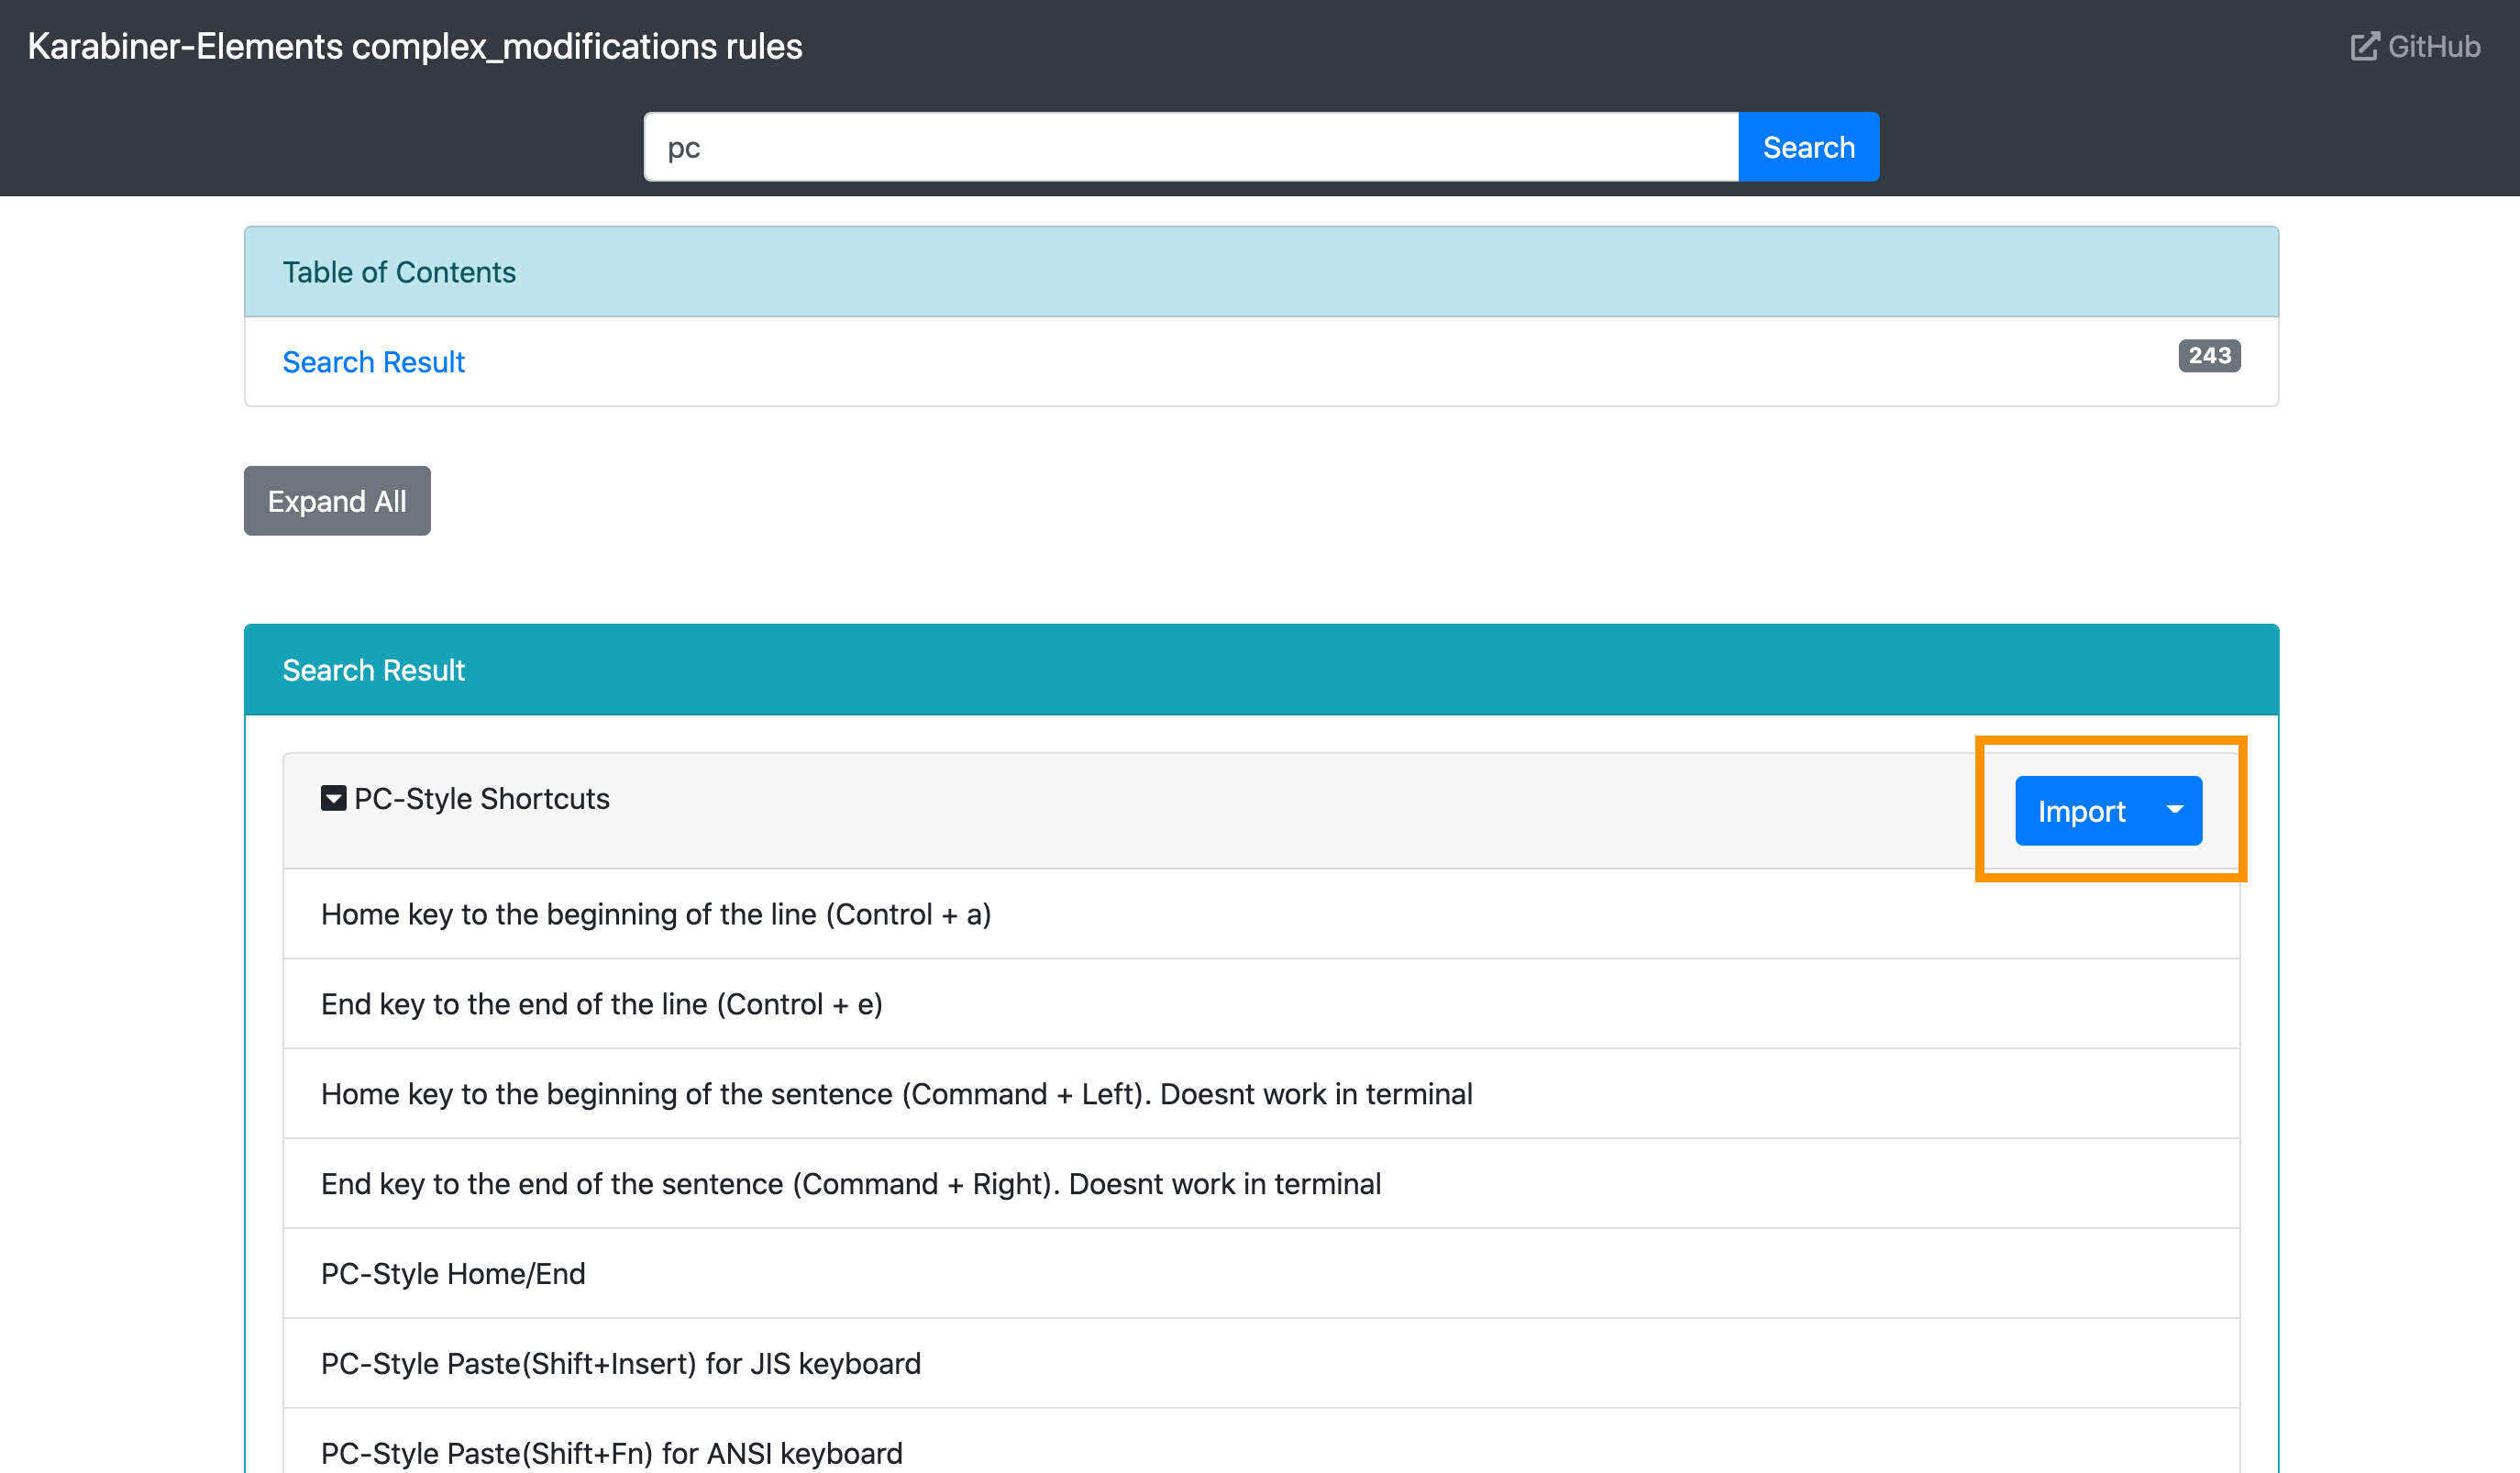Open Search Result link in contents
The height and width of the screenshot is (1473, 2520).
(x=373, y=362)
